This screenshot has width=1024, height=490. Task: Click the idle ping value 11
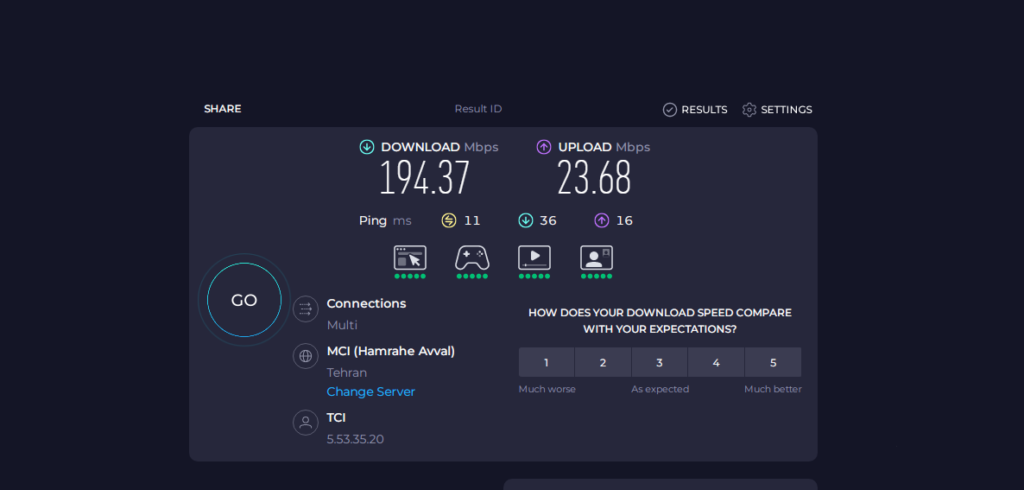coord(472,221)
